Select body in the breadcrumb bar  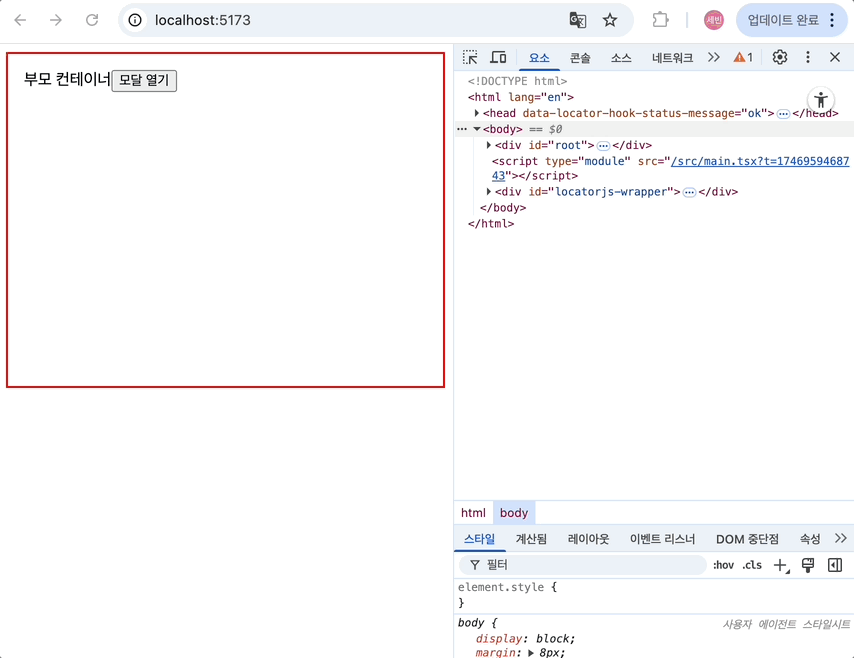pyautogui.click(x=514, y=513)
